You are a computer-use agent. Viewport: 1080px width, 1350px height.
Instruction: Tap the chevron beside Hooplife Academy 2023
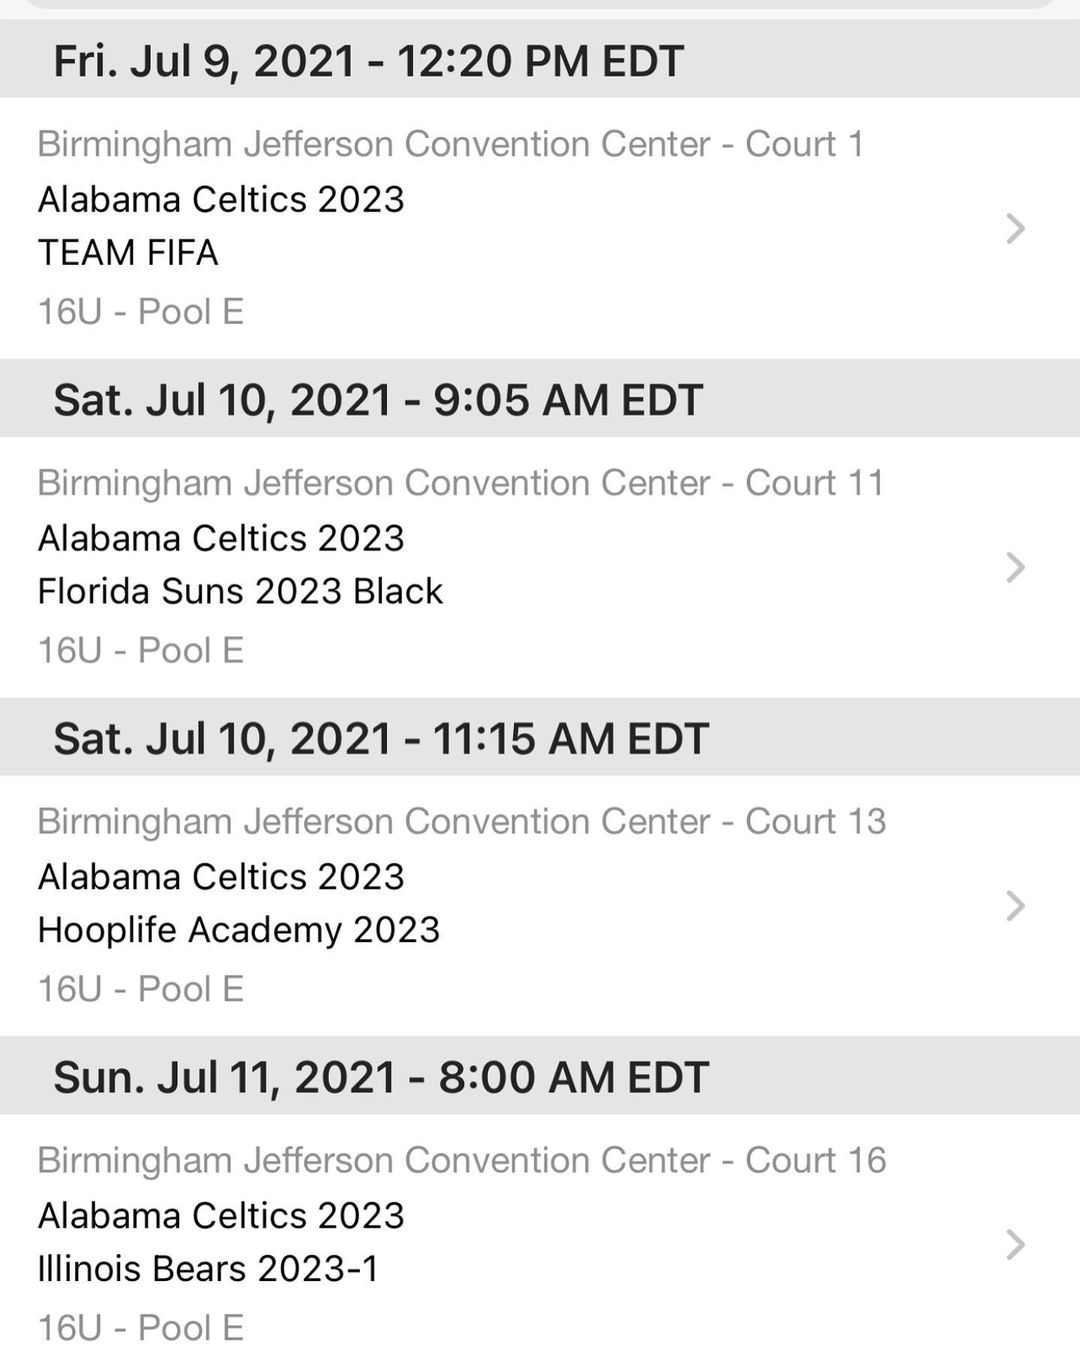tap(1015, 906)
